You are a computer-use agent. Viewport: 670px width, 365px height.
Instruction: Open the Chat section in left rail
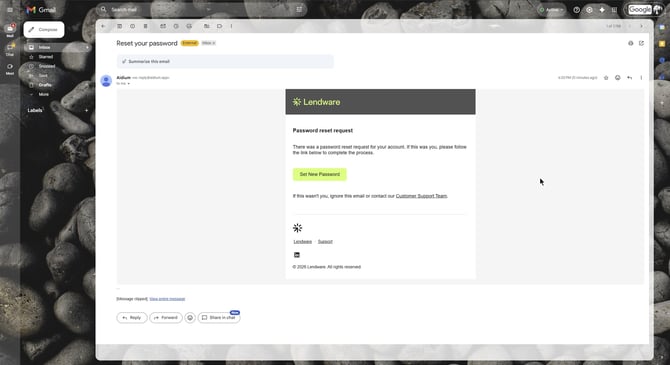pos(10,50)
